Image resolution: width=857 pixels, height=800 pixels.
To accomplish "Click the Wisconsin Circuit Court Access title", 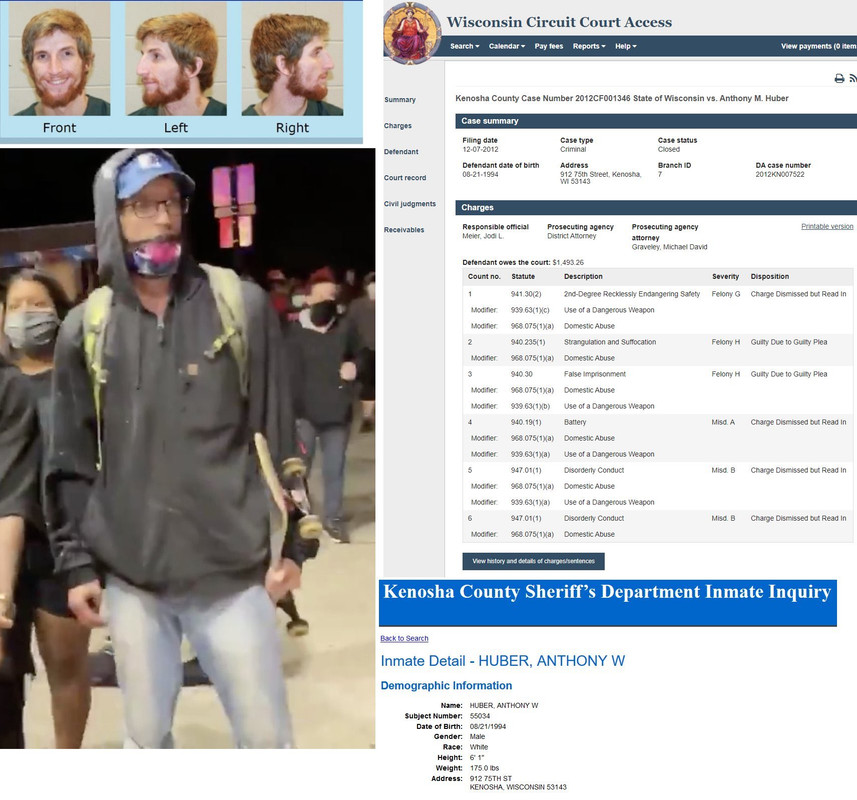I will coord(559,22).
